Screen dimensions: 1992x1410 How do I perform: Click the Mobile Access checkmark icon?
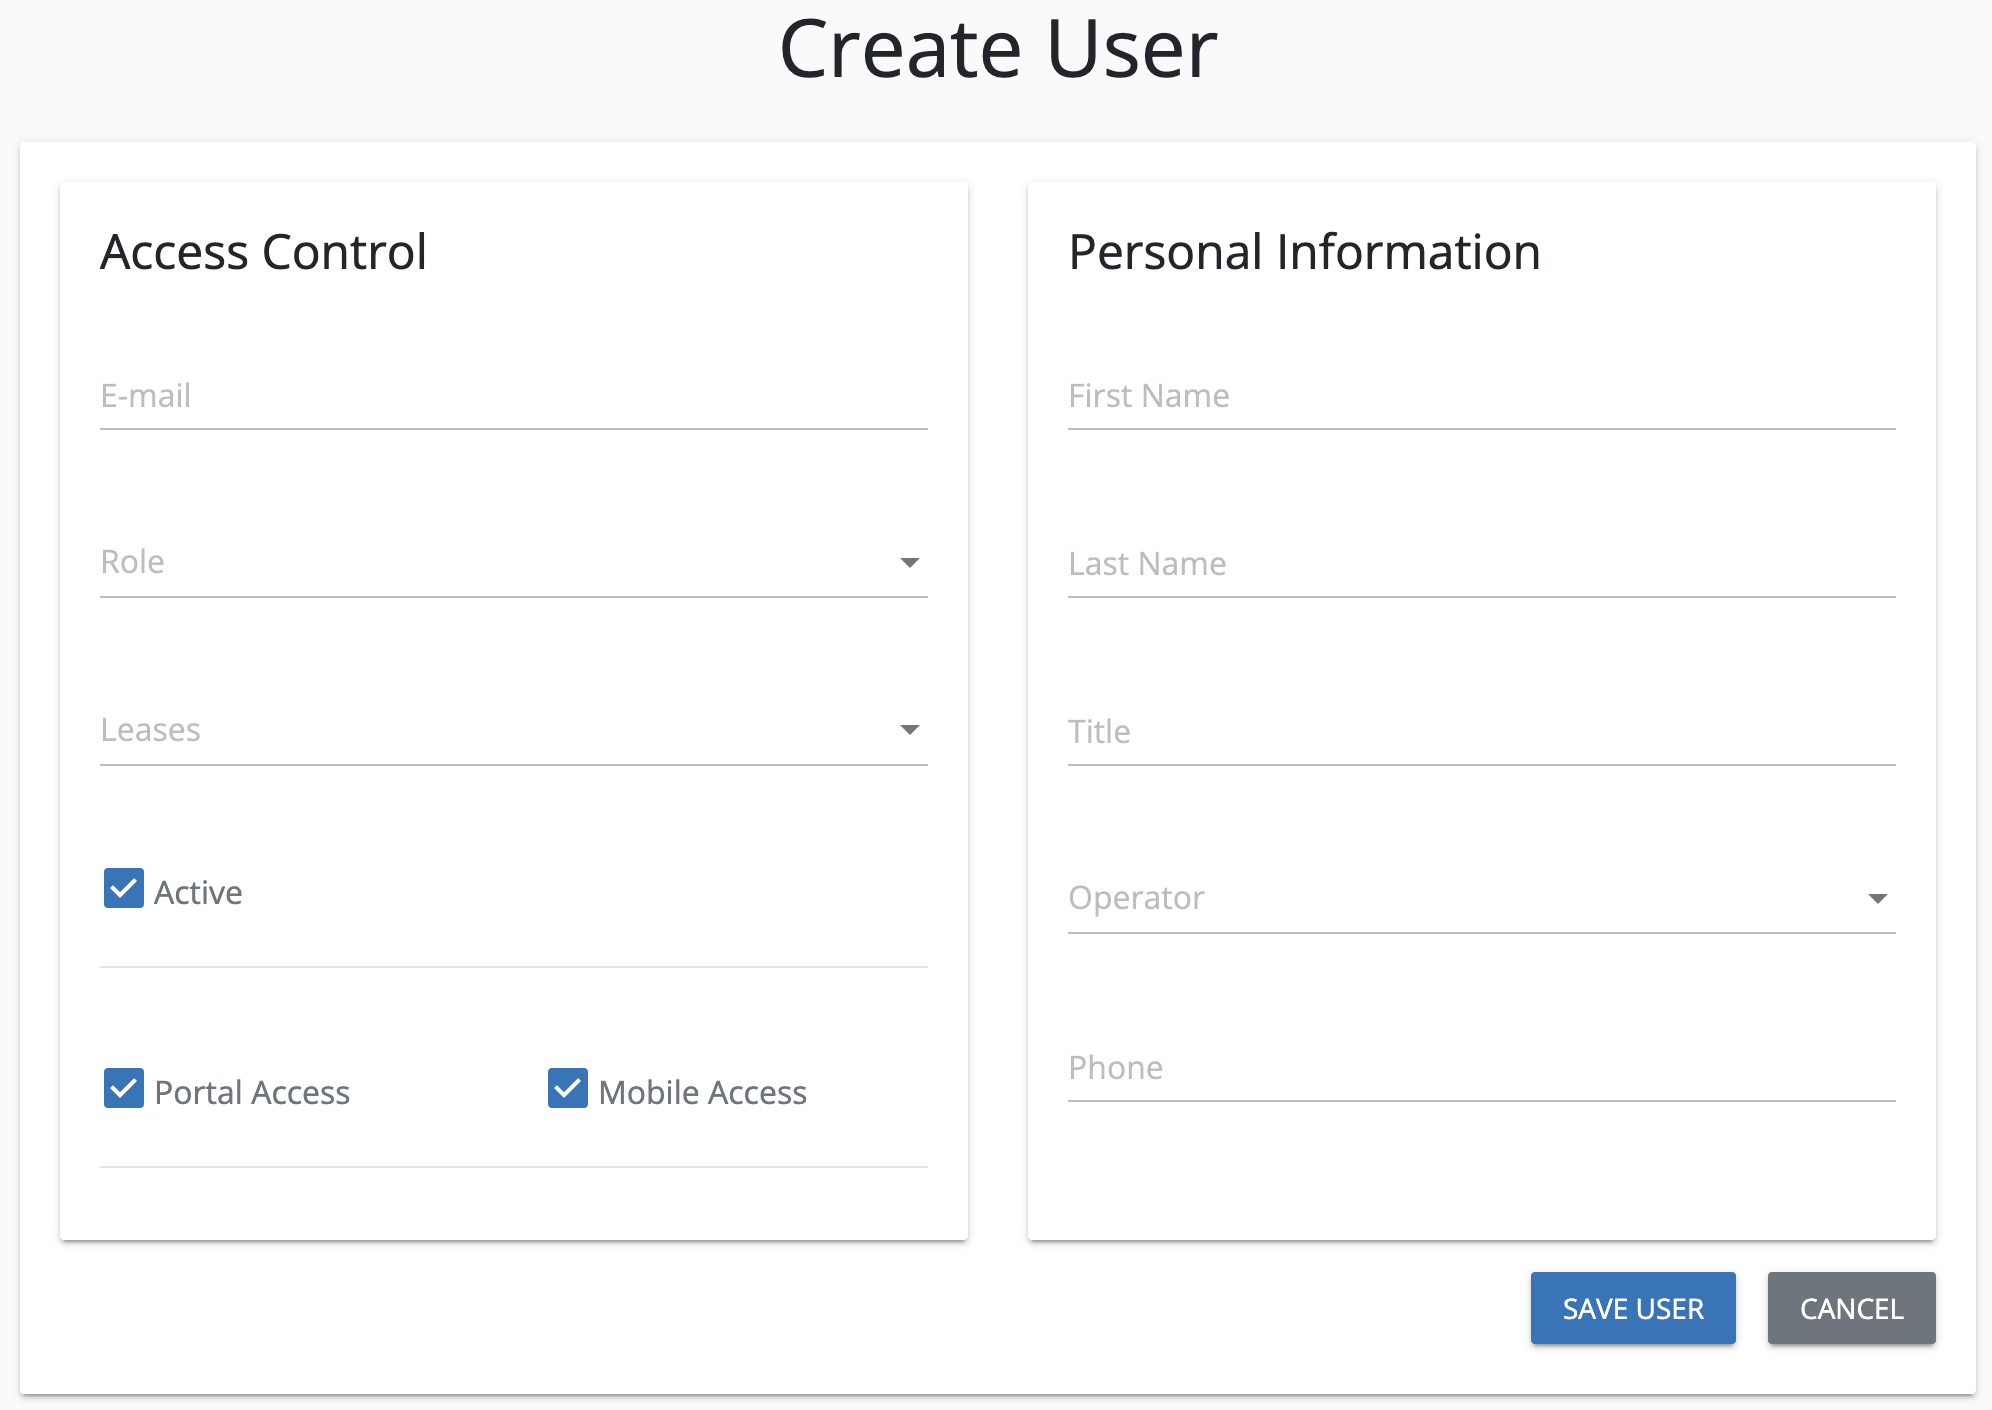[567, 1090]
